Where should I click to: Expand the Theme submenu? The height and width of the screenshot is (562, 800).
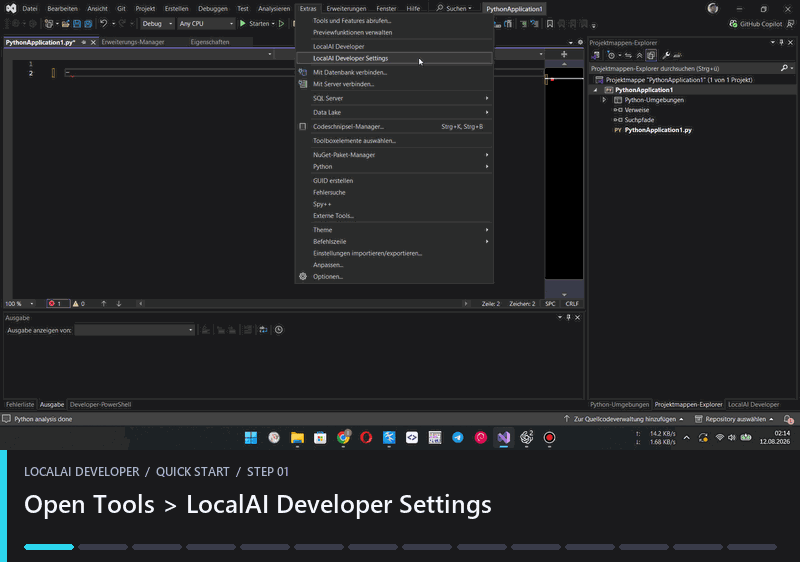394,230
